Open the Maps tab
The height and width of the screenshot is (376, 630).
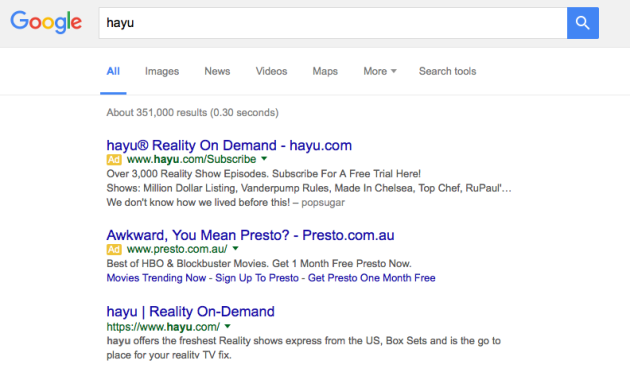tap(325, 71)
